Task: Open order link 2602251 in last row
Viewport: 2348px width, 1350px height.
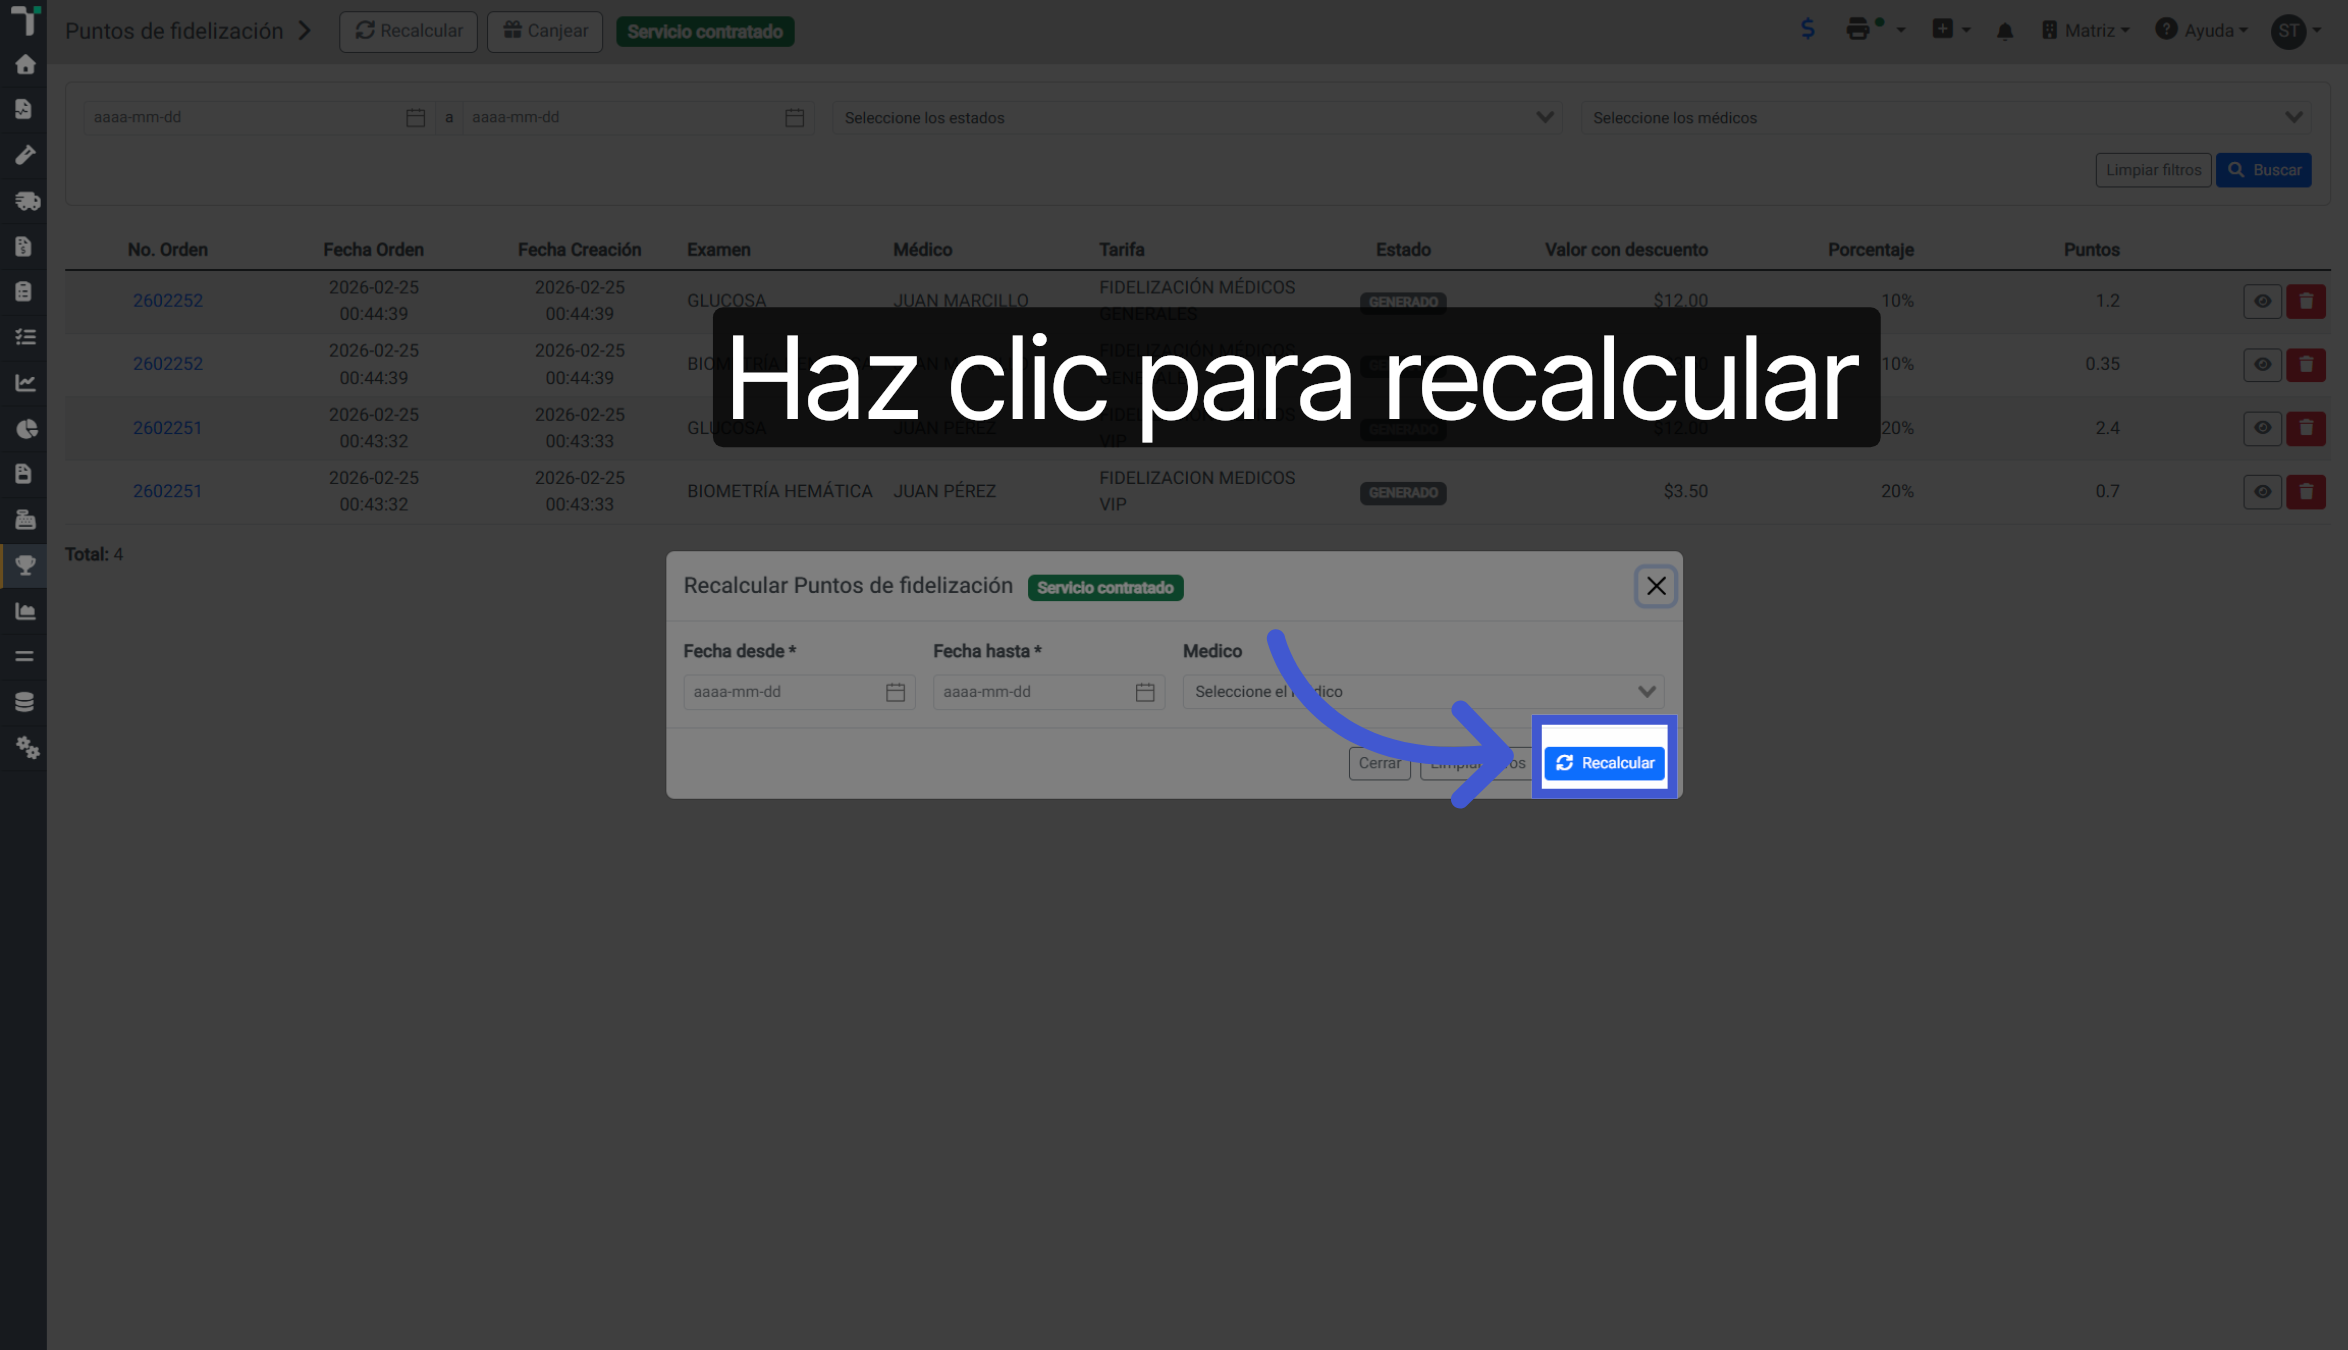Action: point(168,492)
